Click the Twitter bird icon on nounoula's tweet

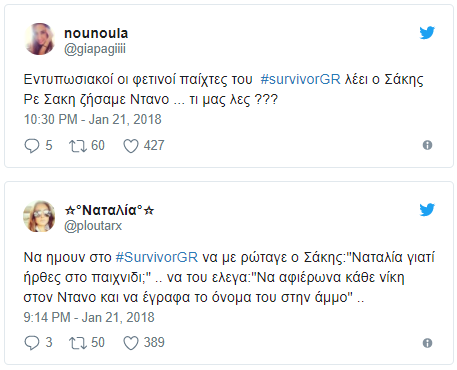click(427, 33)
